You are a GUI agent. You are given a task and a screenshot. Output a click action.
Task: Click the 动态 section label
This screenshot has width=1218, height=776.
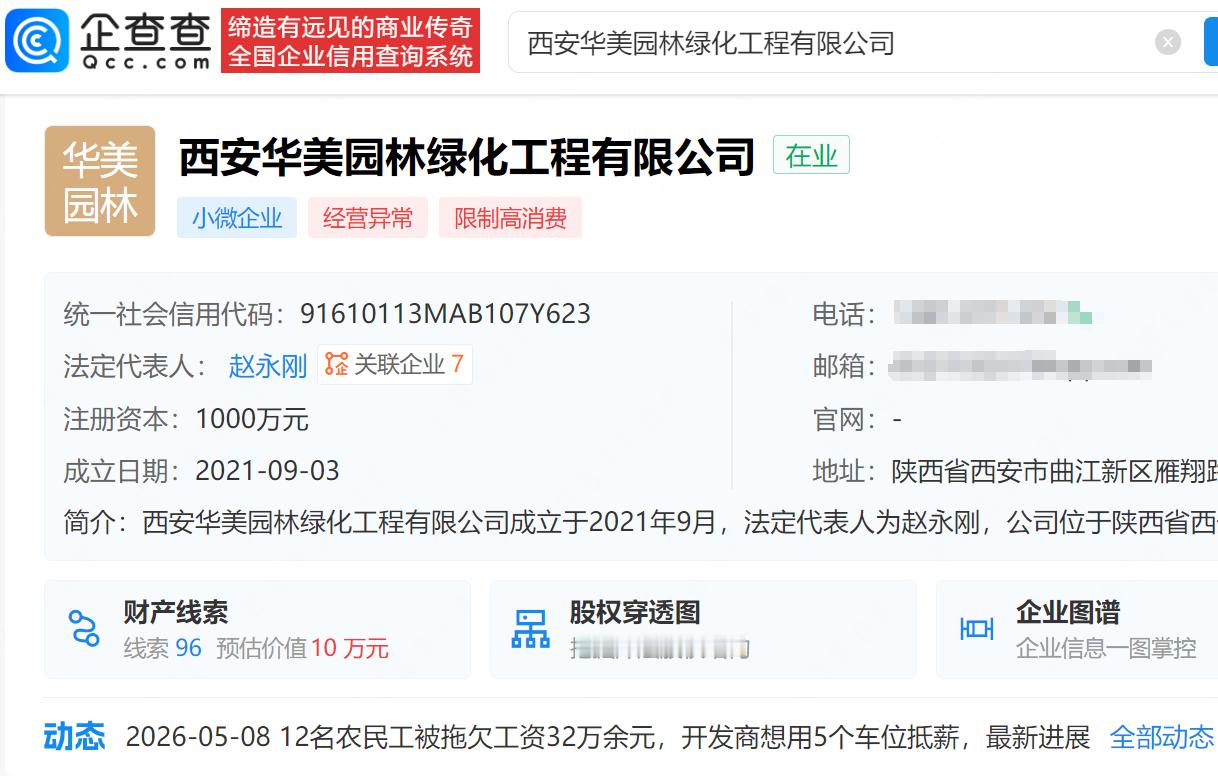pyautogui.click(x=74, y=737)
